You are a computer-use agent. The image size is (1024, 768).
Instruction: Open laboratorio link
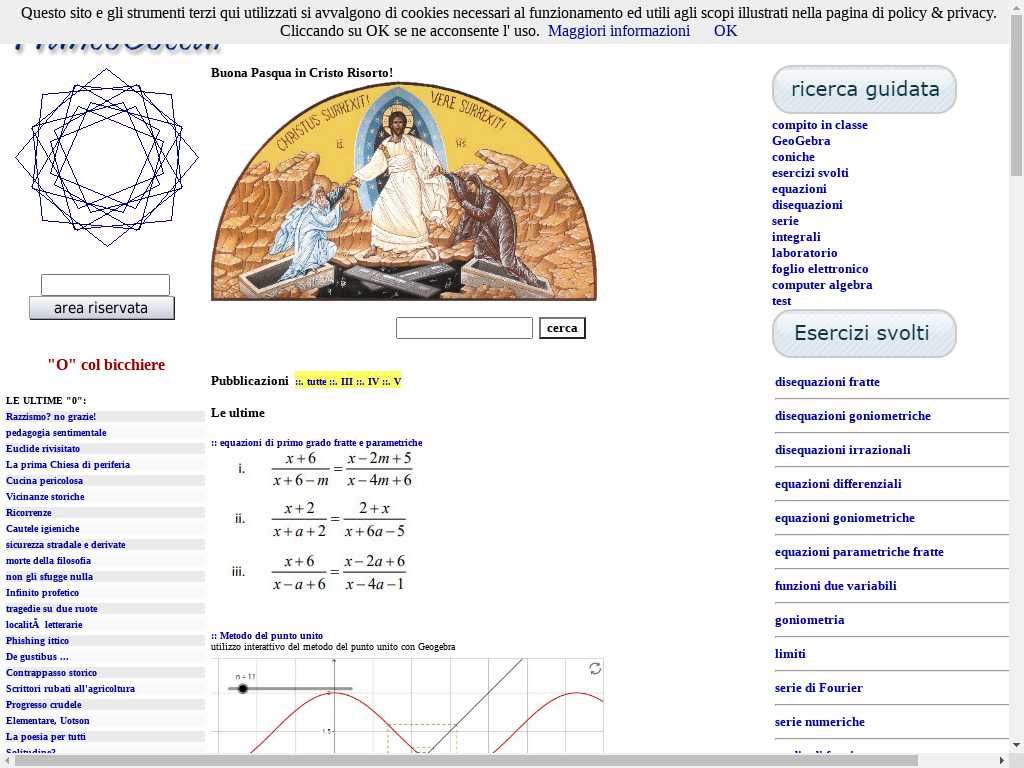[804, 253]
